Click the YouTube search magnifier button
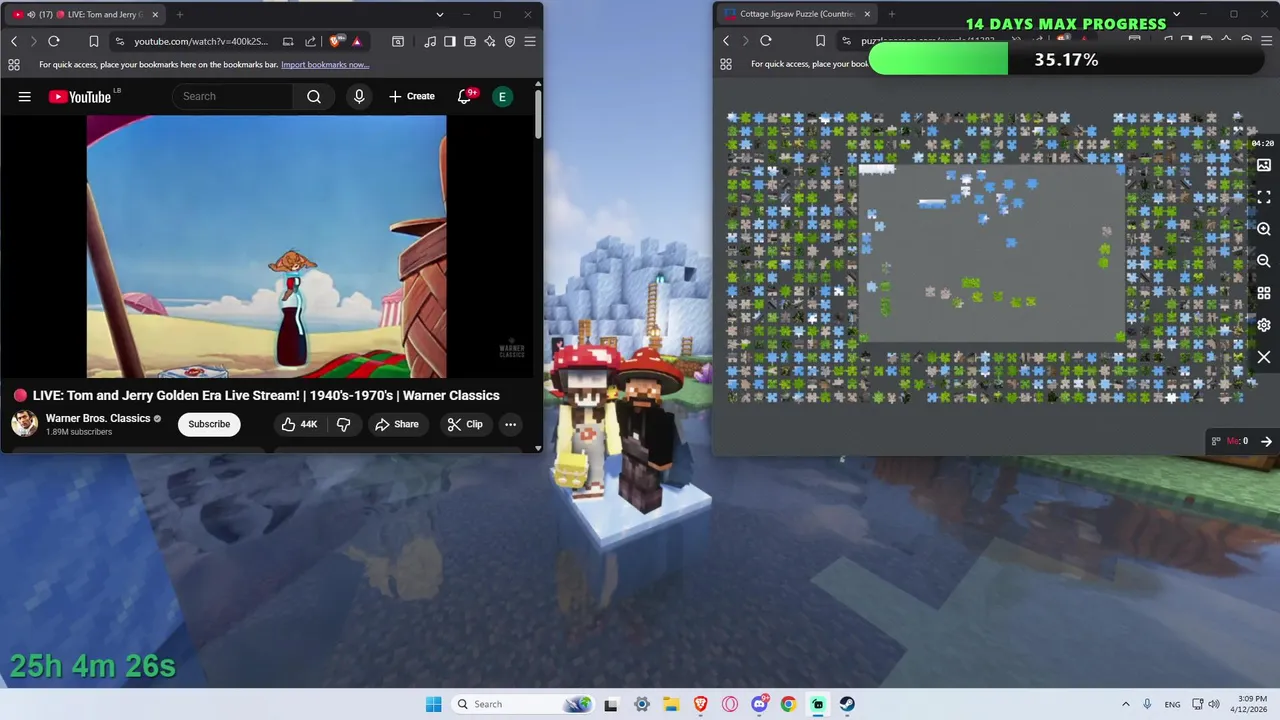The image size is (1280, 720). pyautogui.click(x=314, y=96)
